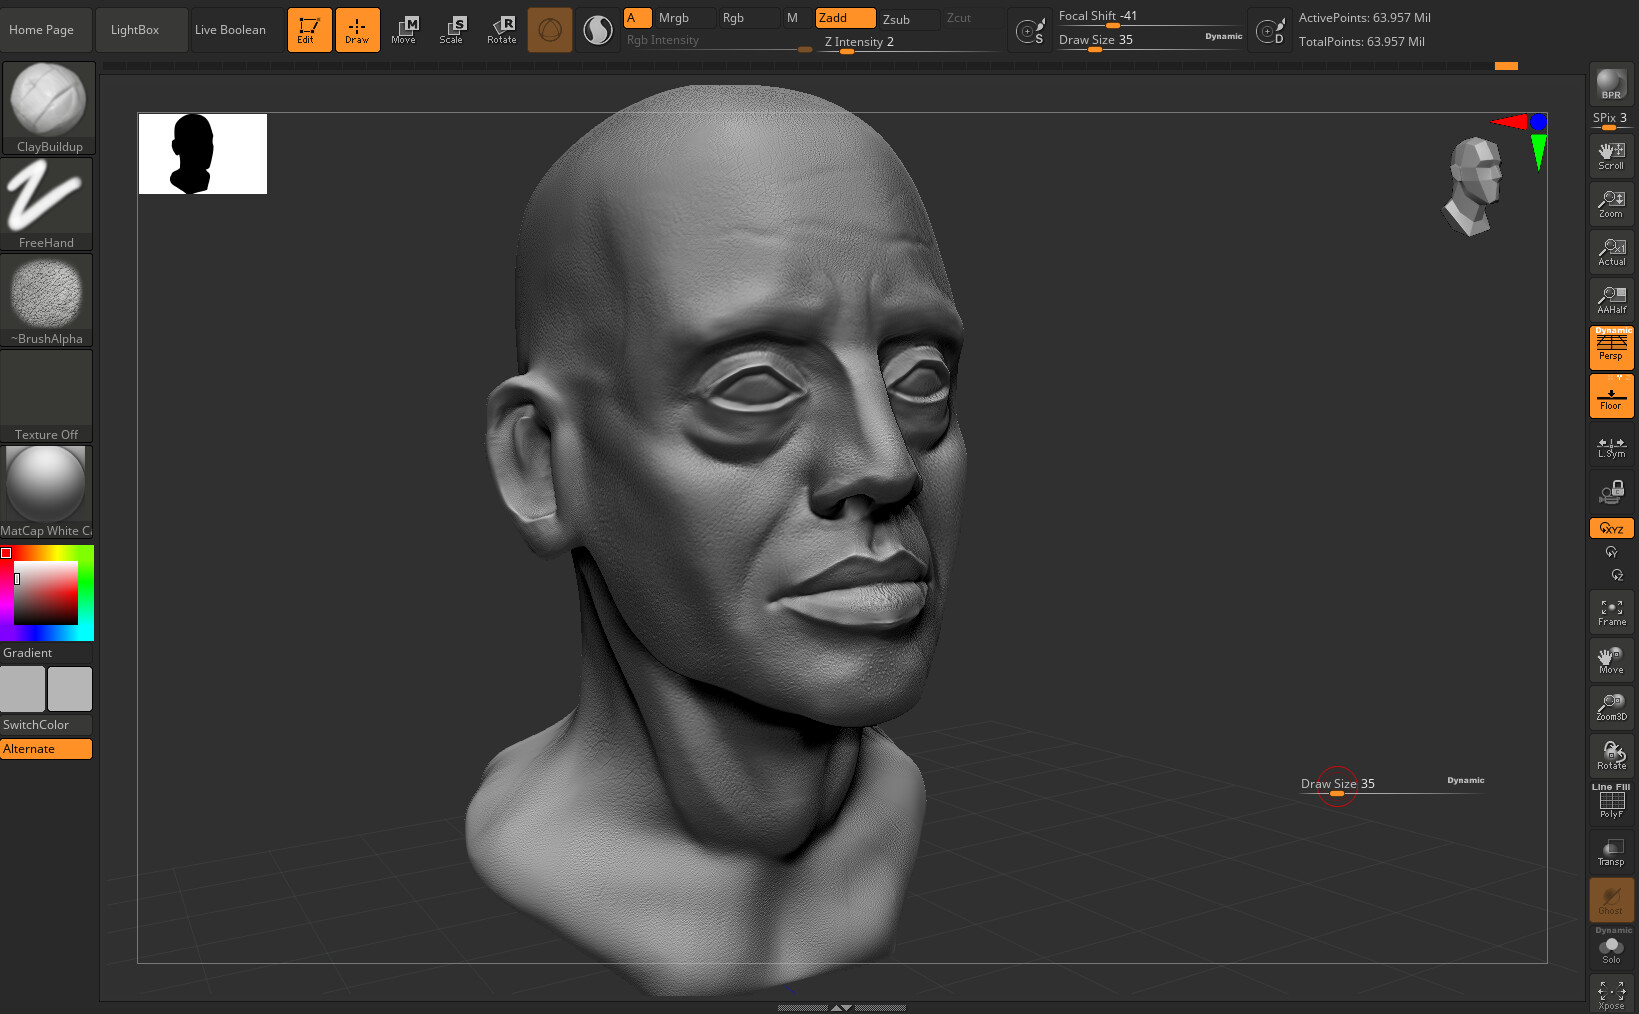Turn off the Floor grid
This screenshot has height=1014, width=1639.
1611,394
